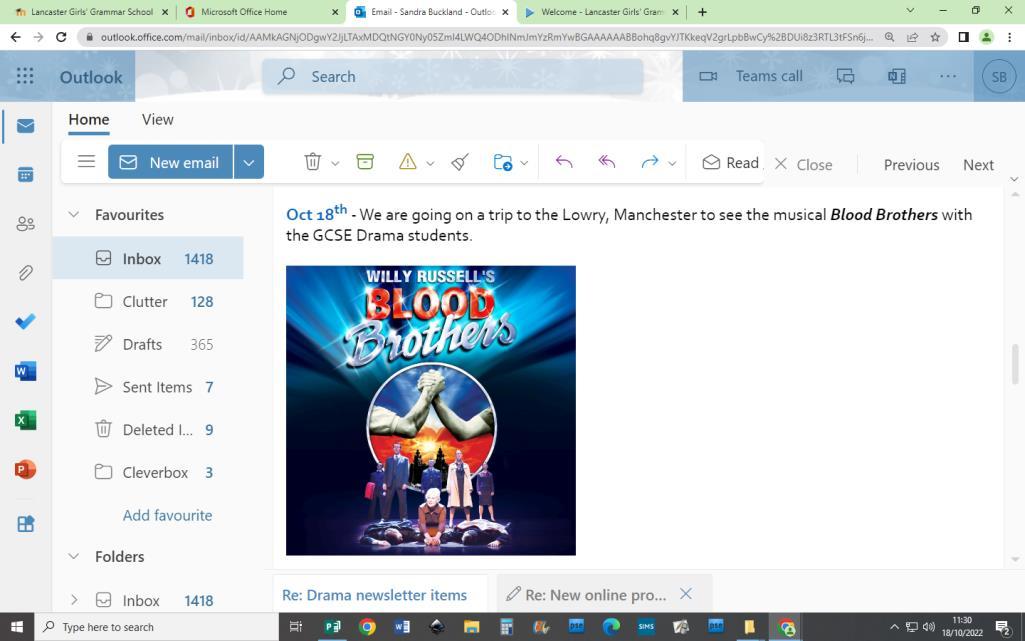The width and height of the screenshot is (1025, 641).
Task: Open the header more options ellipsis
Action: click(948, 76)
